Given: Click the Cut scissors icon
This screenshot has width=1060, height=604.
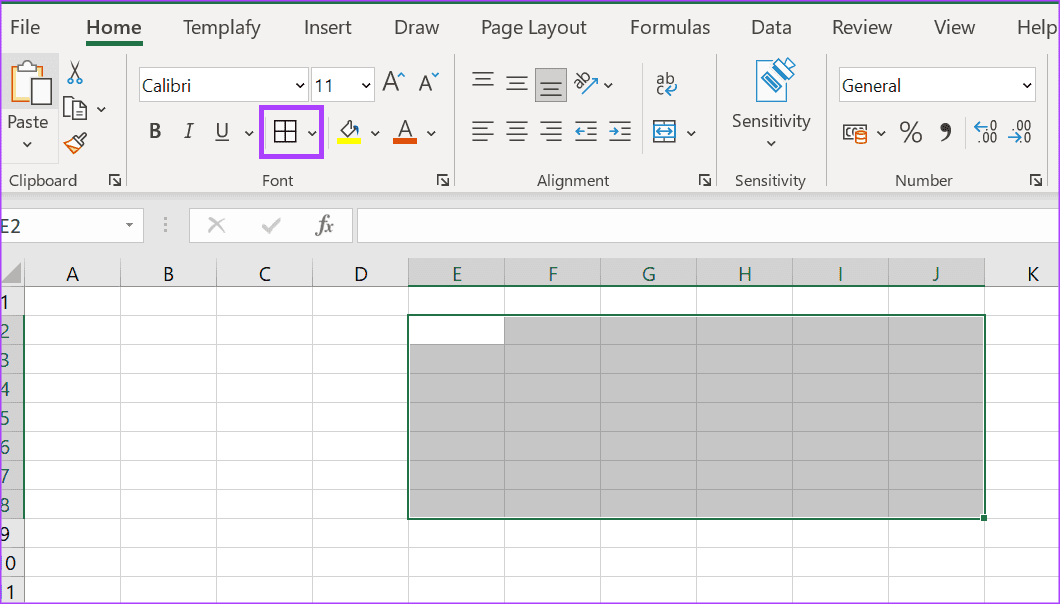Looking at the screenshot, I should 74,72.
